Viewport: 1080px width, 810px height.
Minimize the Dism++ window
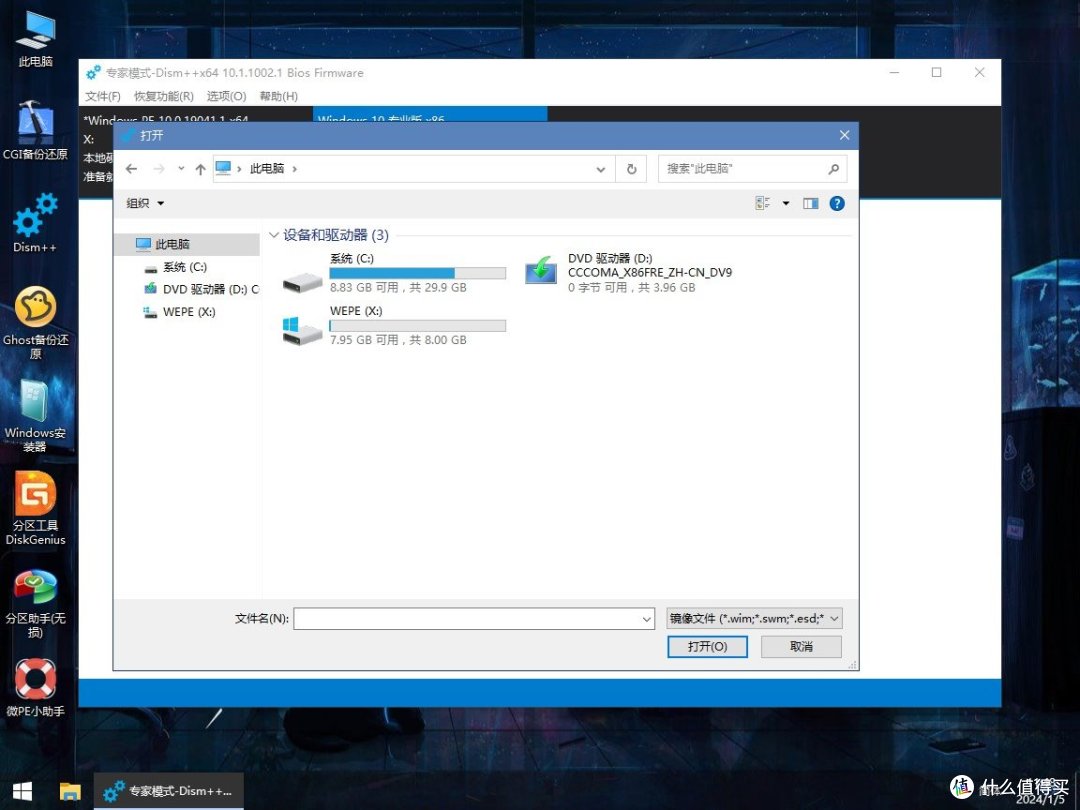[894, 72]
